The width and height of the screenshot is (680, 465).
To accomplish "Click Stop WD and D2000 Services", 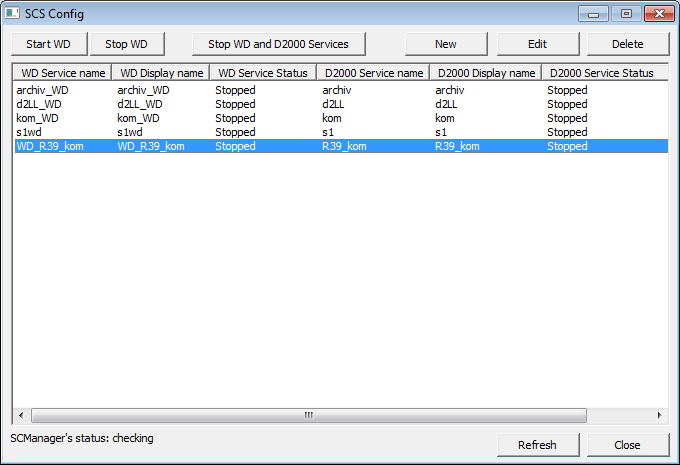I will point(278,44).
